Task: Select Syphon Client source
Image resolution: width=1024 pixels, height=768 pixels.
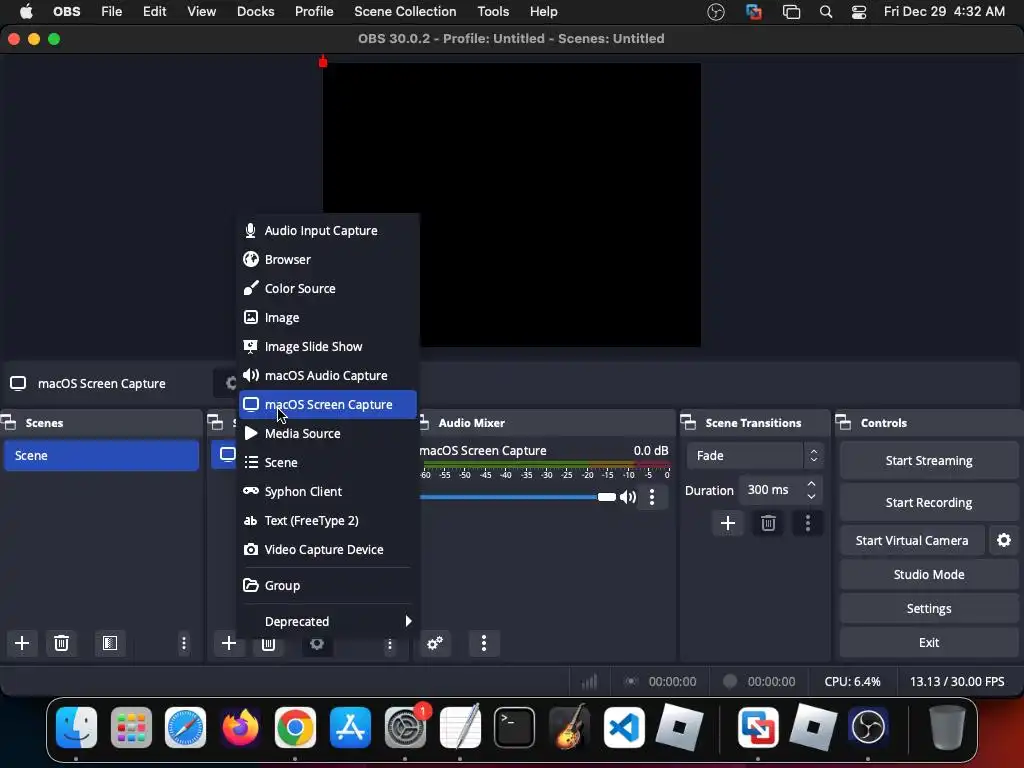Action: click(327, 491)
